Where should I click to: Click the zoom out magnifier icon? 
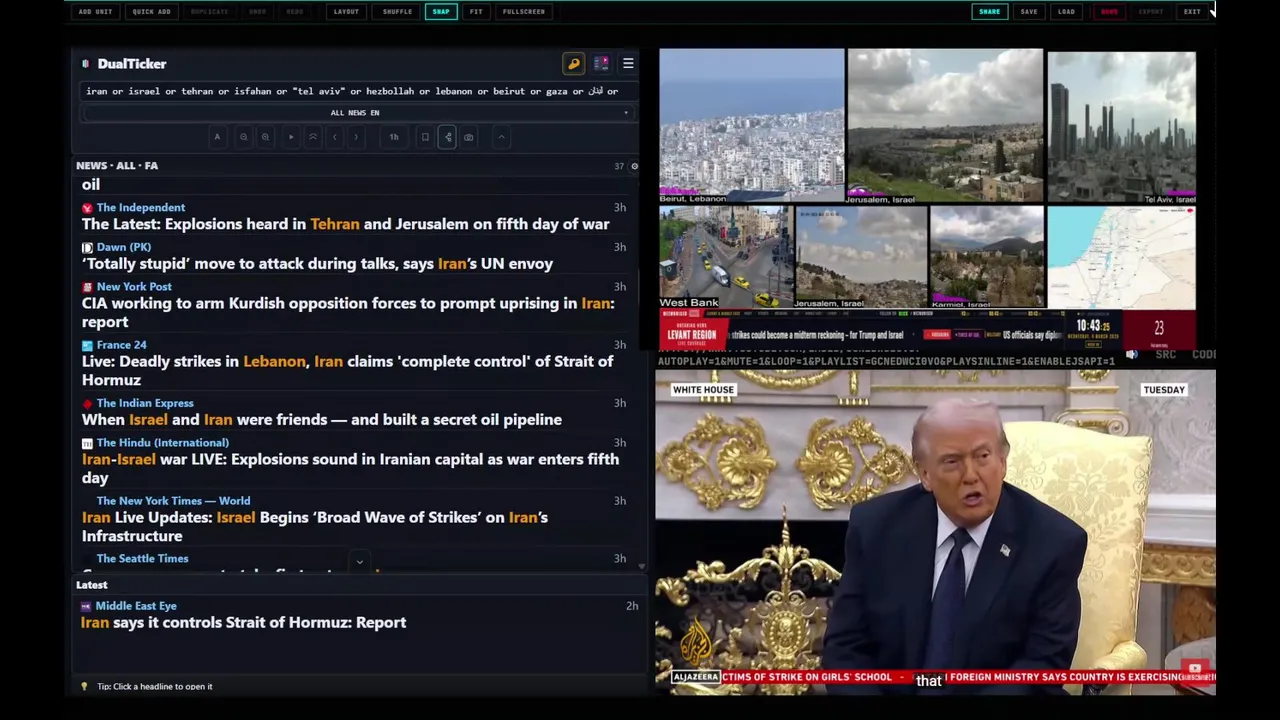(243, 137)
